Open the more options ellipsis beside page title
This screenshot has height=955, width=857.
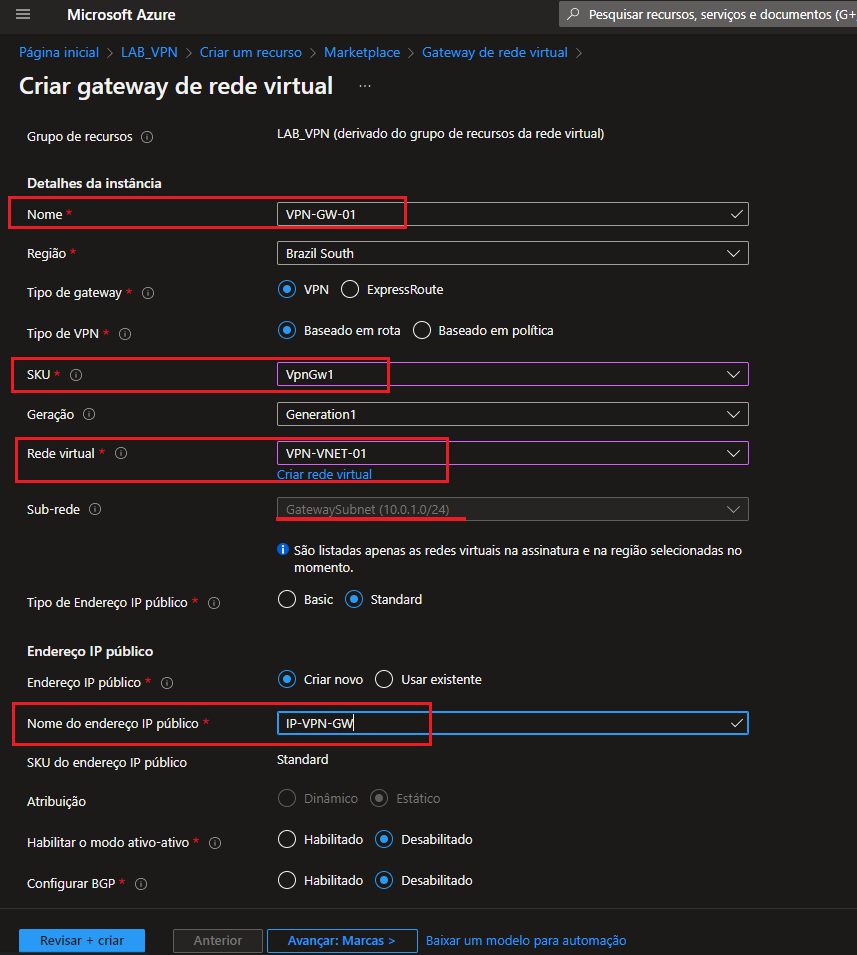pyautogui.click(x=364, y=86)
